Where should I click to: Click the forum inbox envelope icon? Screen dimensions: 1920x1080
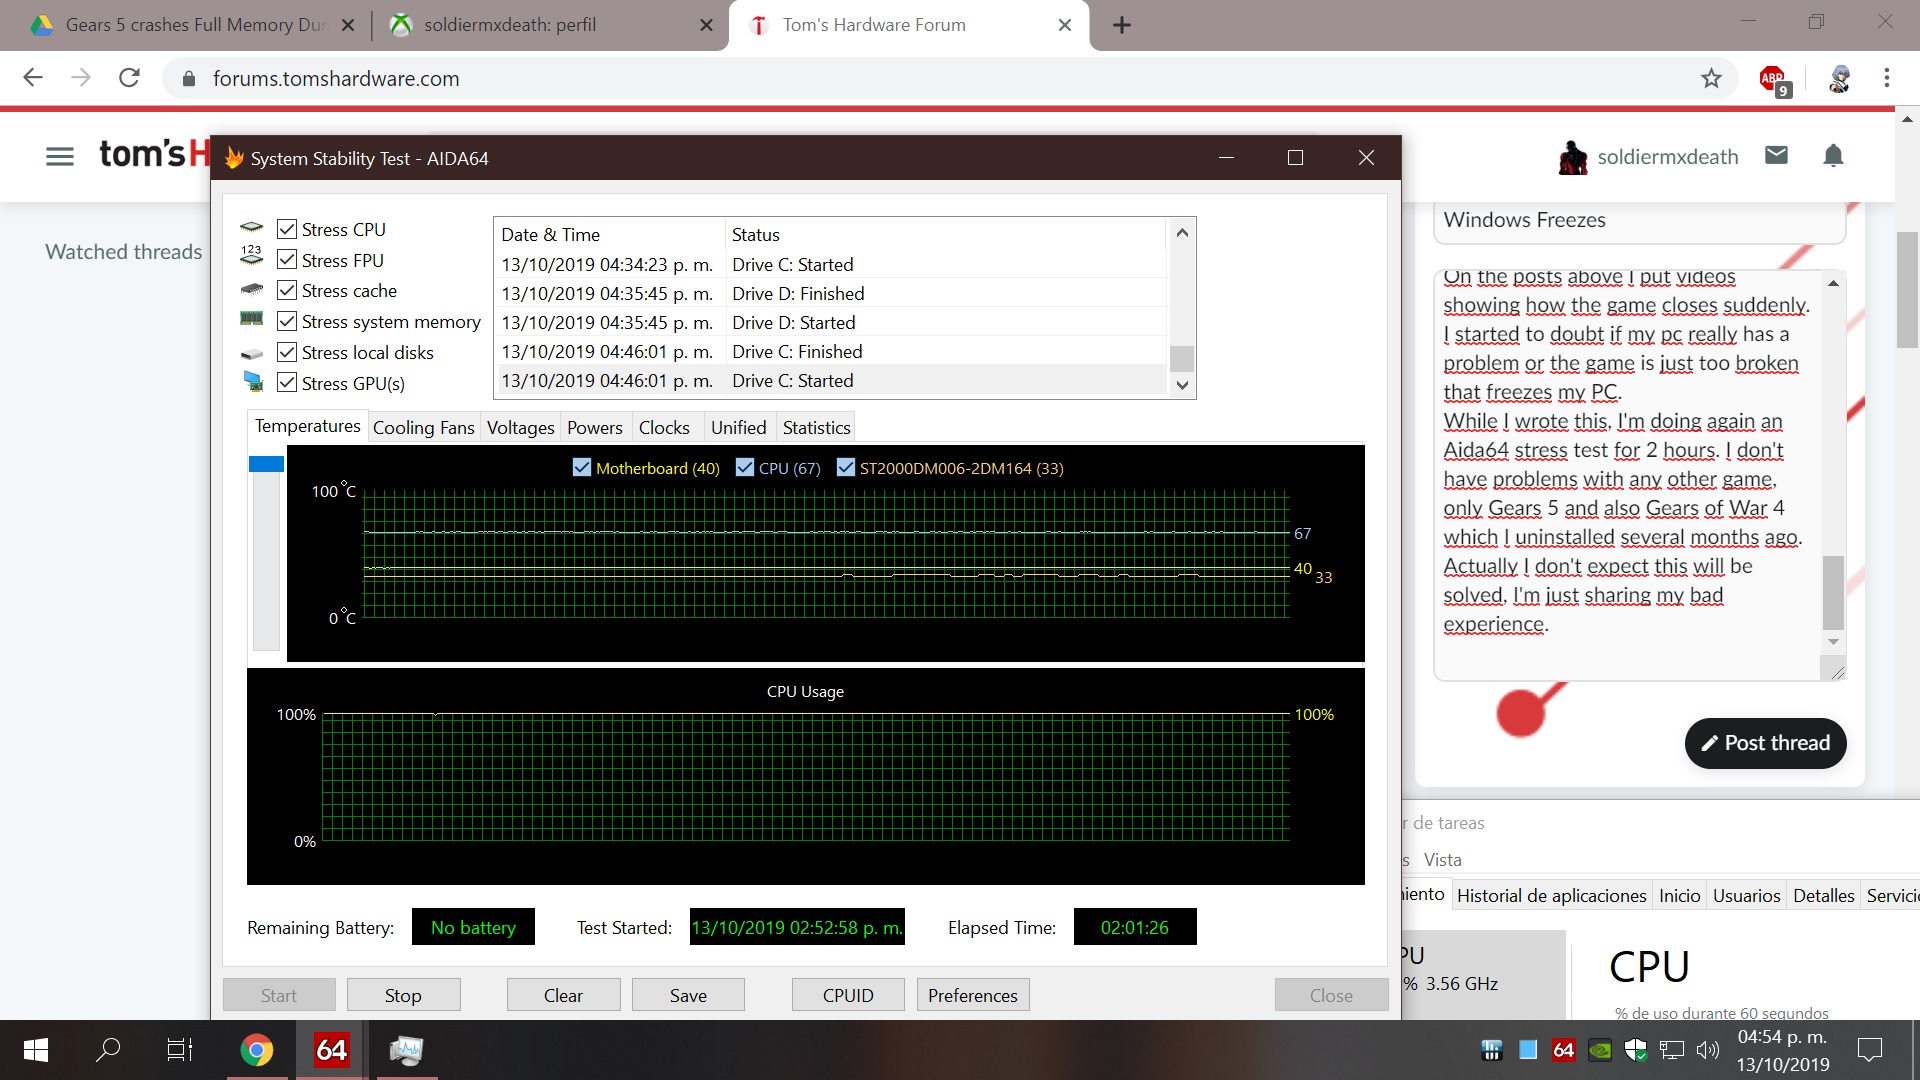(x=1776, y=155)
